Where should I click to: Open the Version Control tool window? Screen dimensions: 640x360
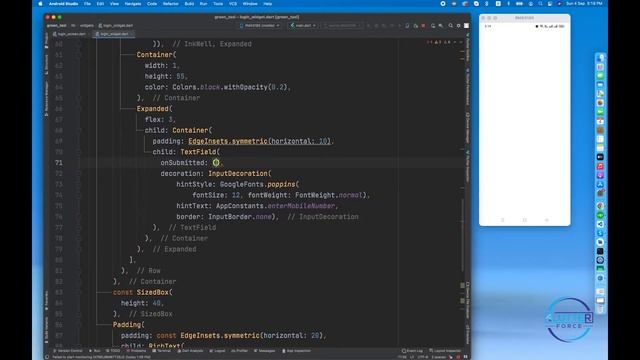pyautogui.click(x=68, y=351)
